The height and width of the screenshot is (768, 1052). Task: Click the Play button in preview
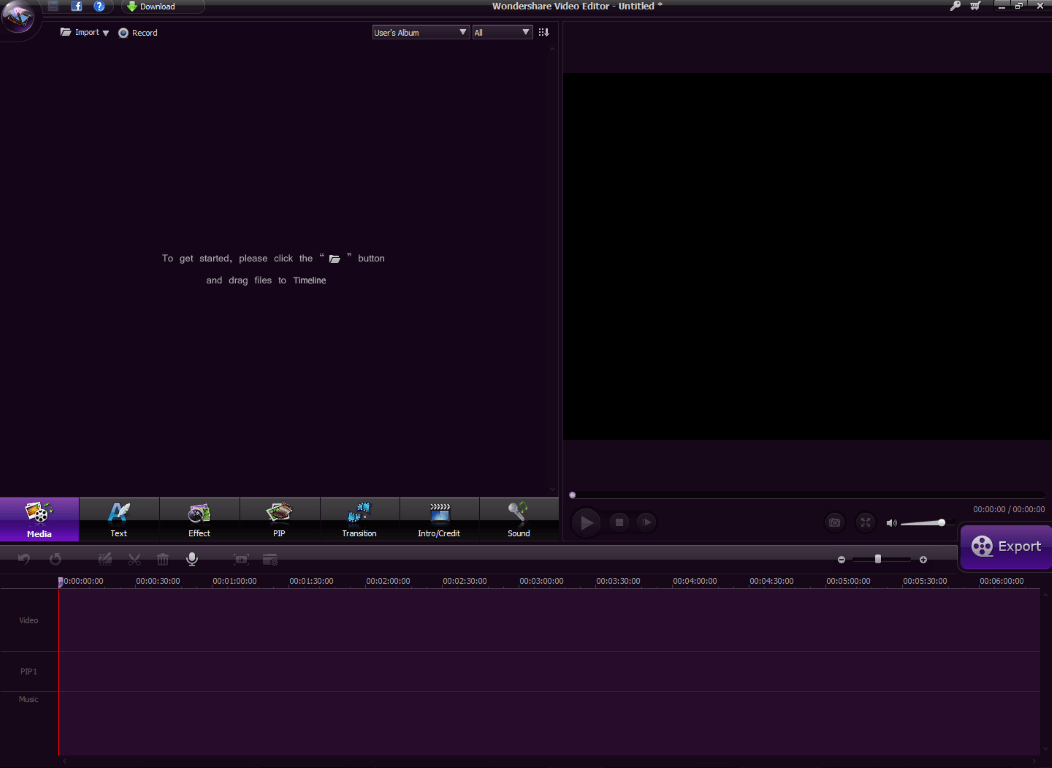click(x=586, y=522)
